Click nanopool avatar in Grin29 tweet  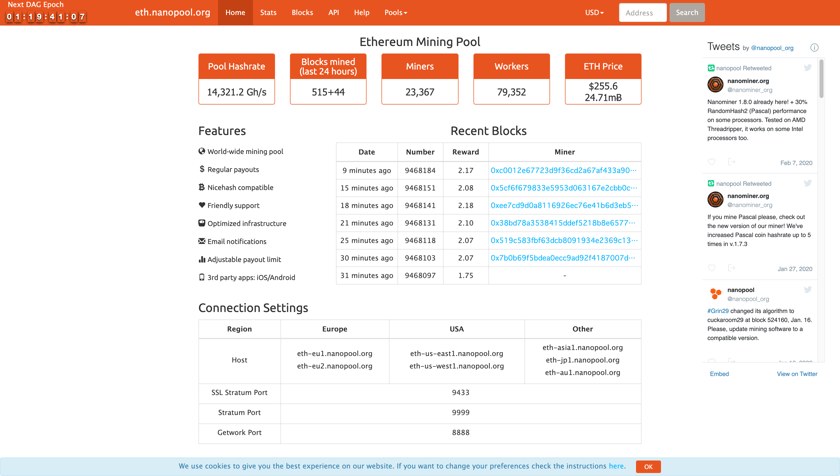tap(715, 293)
